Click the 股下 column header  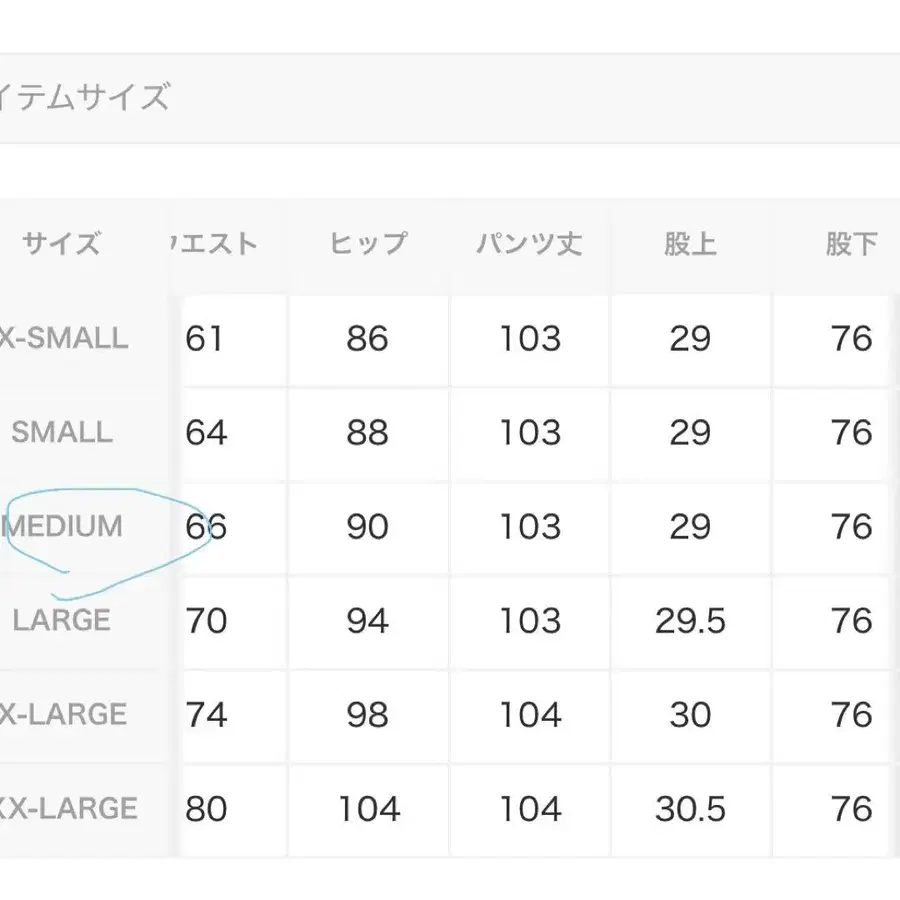(851, 244)
